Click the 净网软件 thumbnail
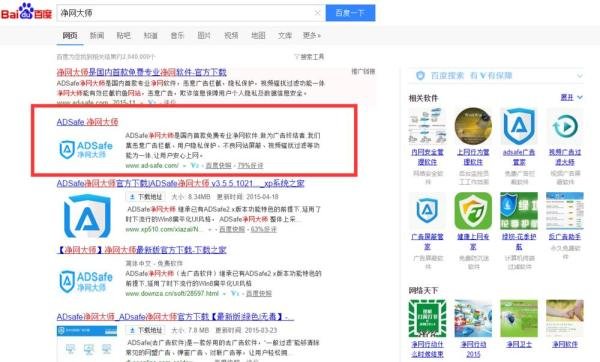This screenshot has width=600, height=362. tap(565, 318)
